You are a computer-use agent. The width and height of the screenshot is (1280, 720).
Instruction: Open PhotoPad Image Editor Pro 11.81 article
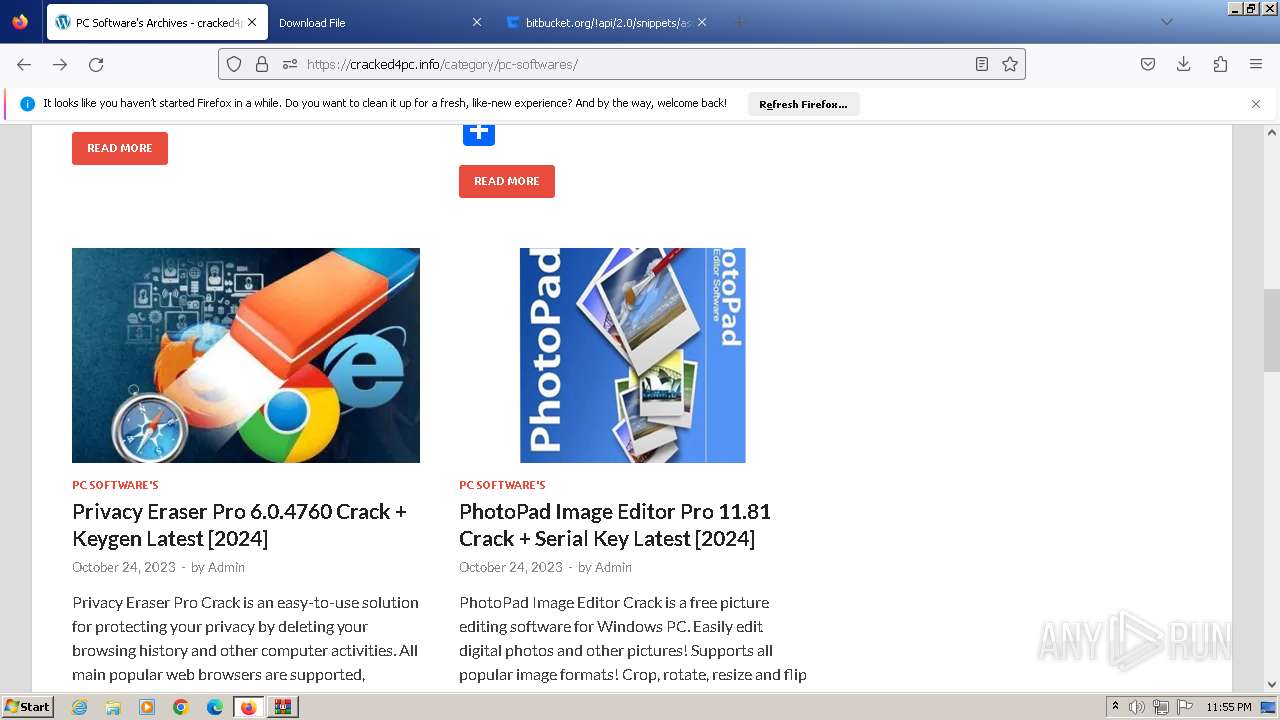[615, 525]
